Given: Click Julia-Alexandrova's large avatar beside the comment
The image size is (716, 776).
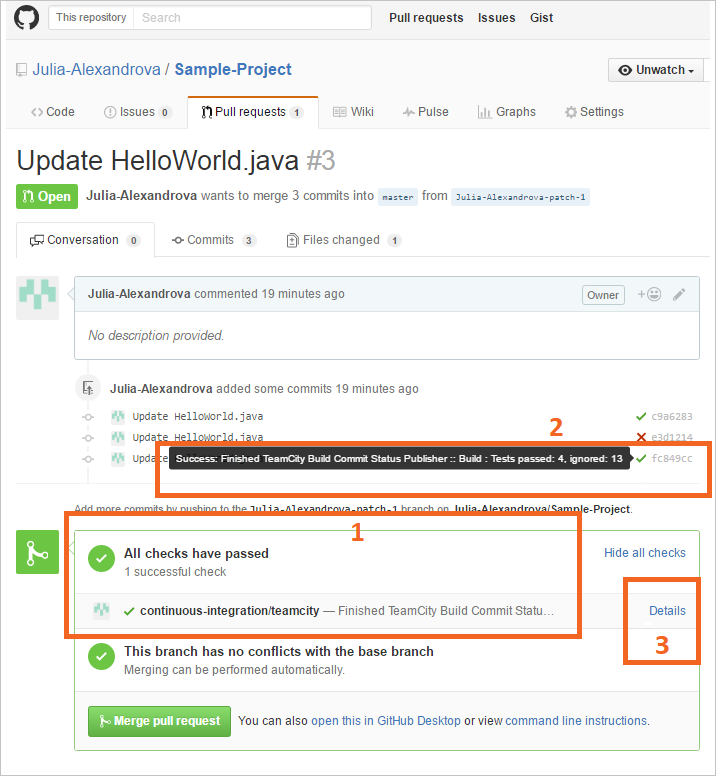Looking at the screenshot, I should (38, 297).
